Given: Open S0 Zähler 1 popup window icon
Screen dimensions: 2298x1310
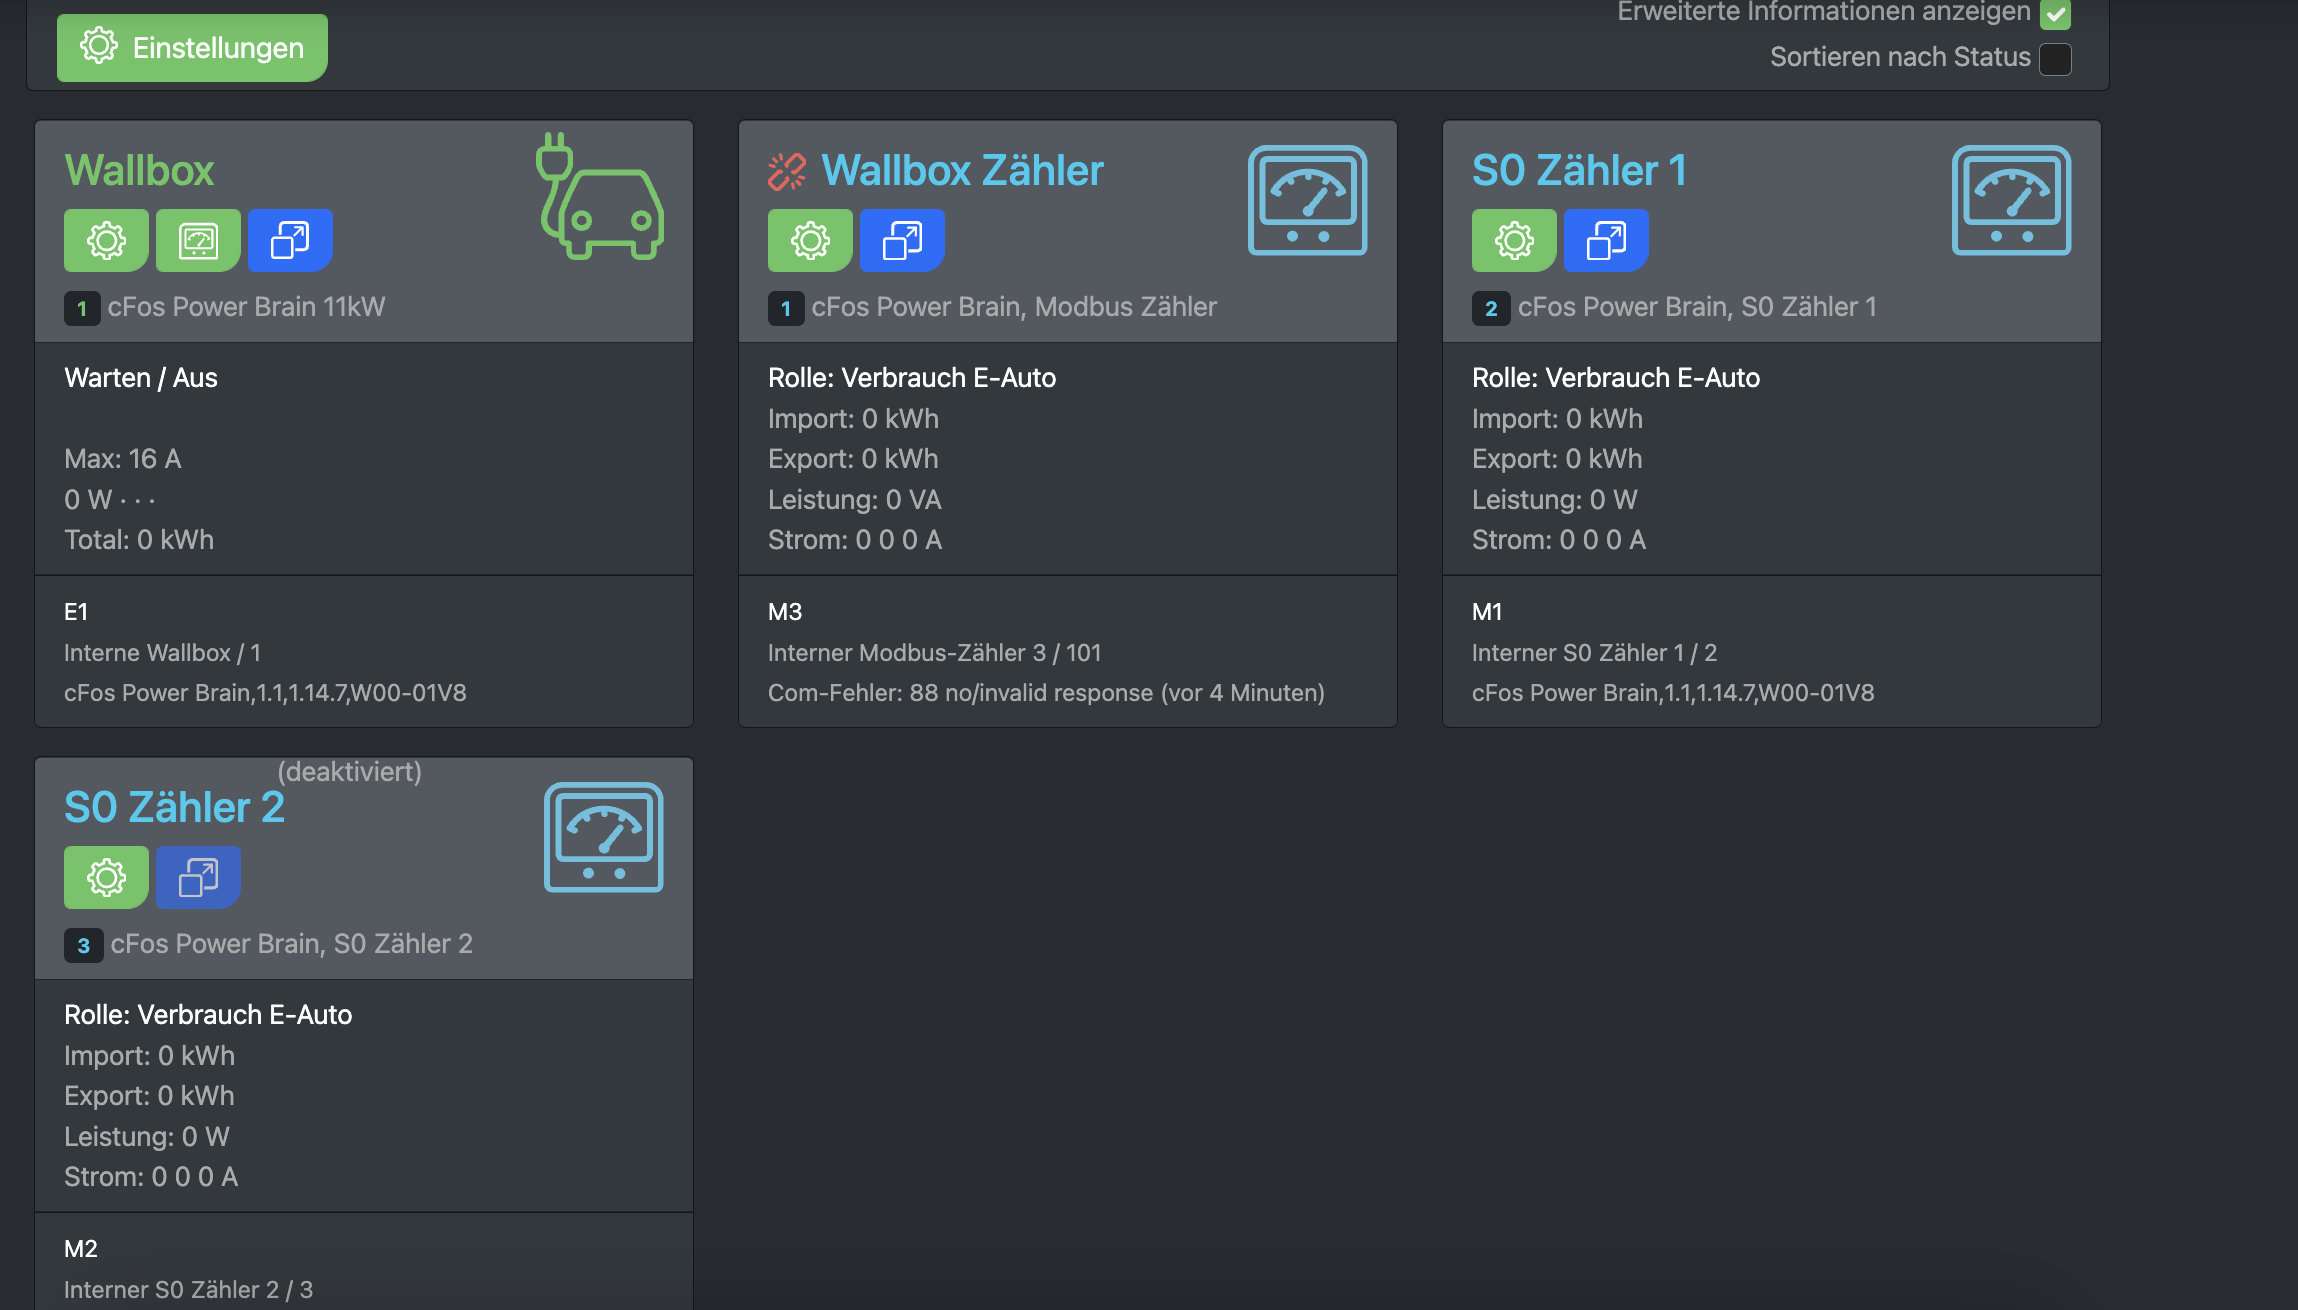Looking at the screenshot, I should coord(1606,240).
